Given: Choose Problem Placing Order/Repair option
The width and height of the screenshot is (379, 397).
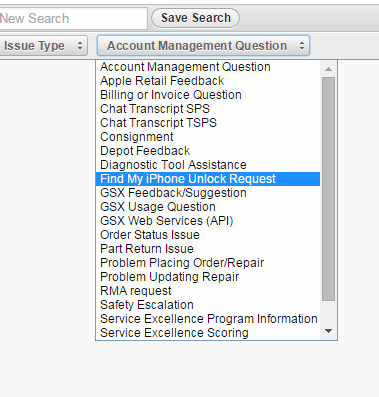Looking at the screenshot, I should 208,263.
